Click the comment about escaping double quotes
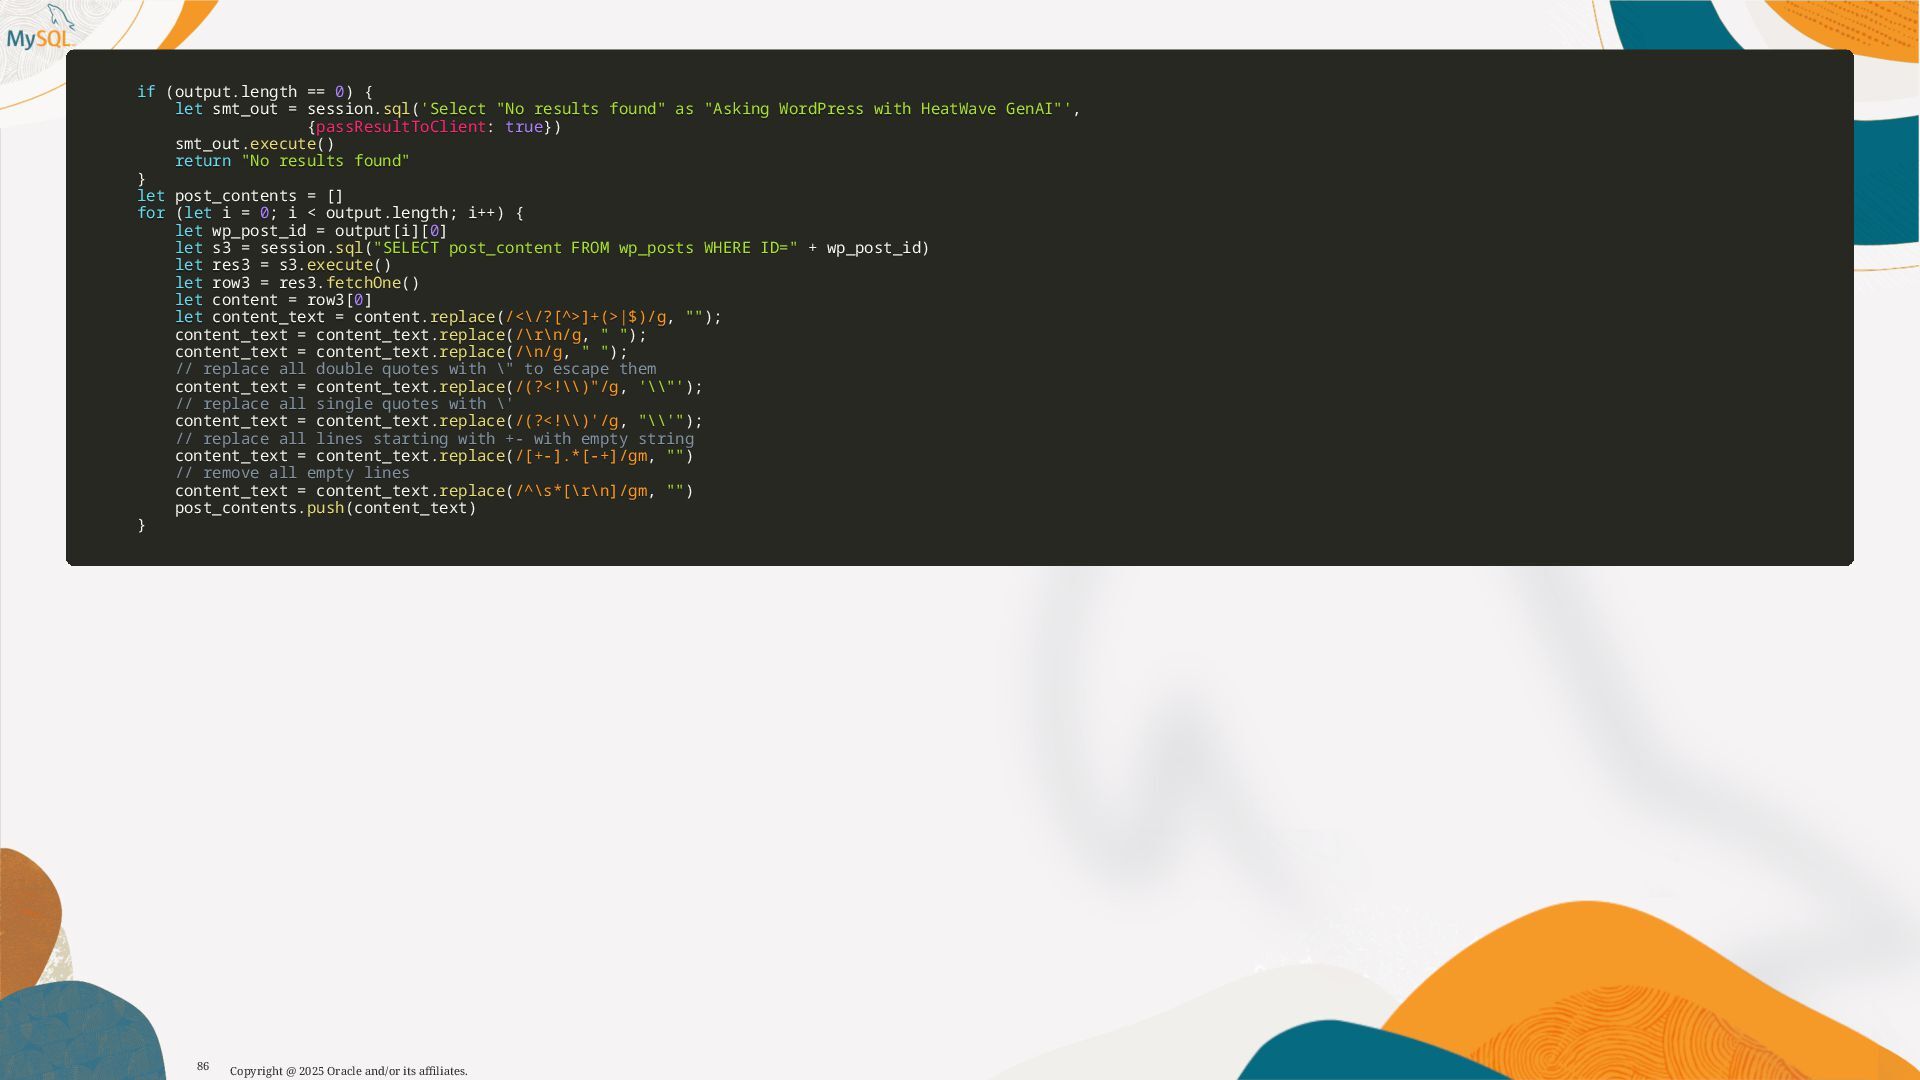The image size is (1920, 1080). (x=415, y=369)
